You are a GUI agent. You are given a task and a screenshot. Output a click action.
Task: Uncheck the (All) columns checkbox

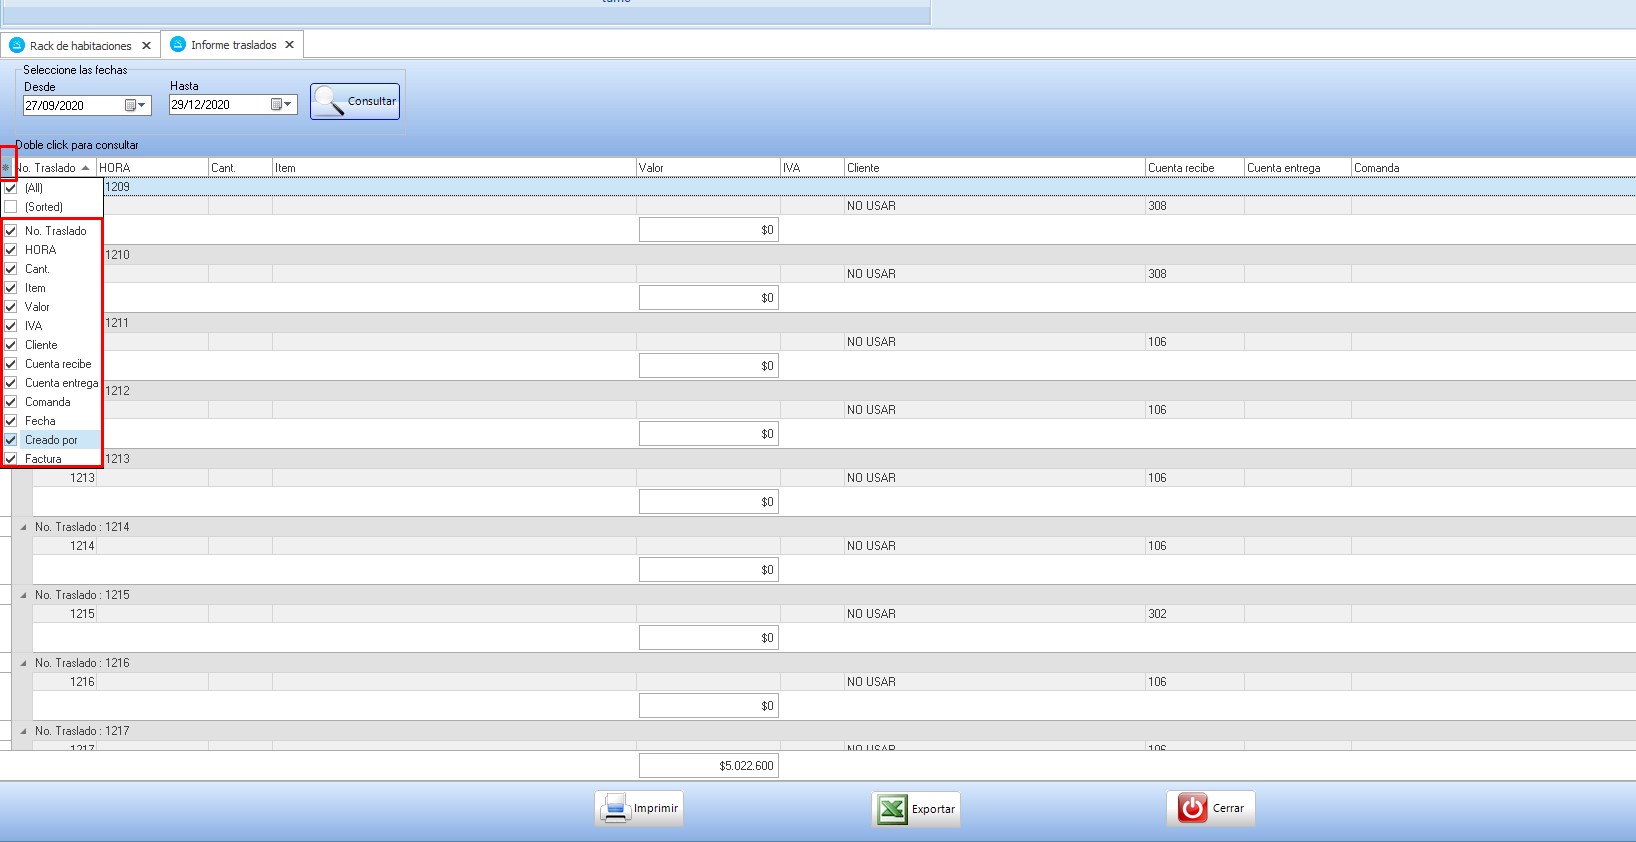click(11, 188)
